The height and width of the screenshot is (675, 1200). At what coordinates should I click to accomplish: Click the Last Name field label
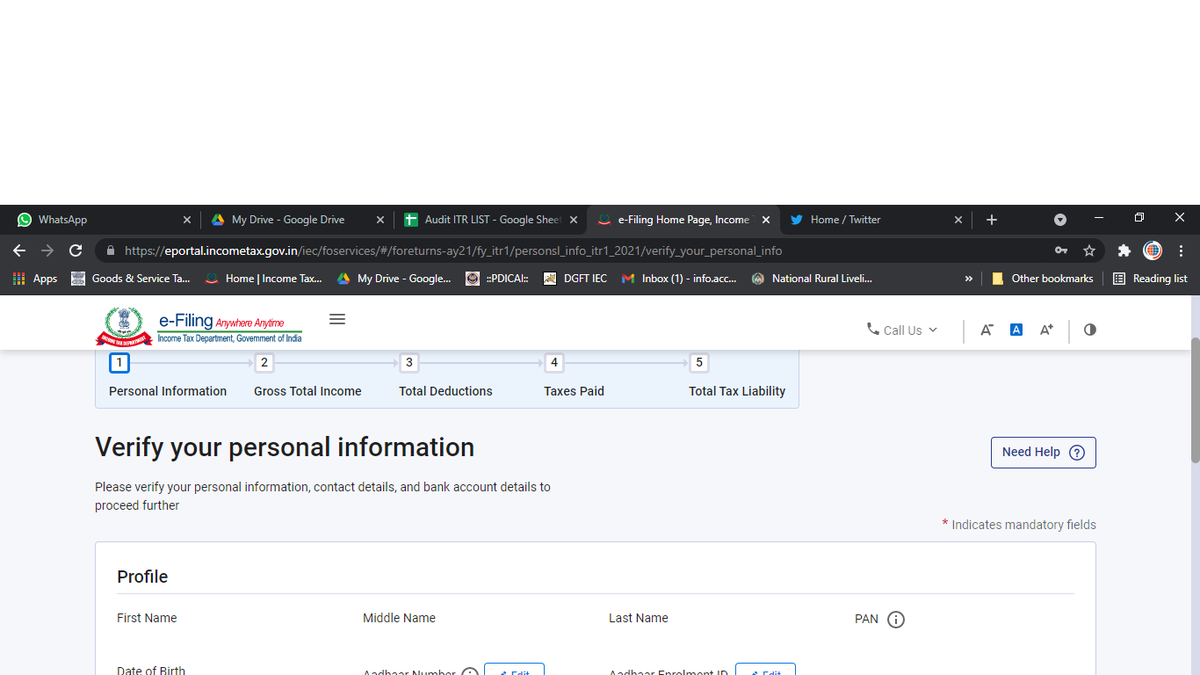click(x=638, y=618)
